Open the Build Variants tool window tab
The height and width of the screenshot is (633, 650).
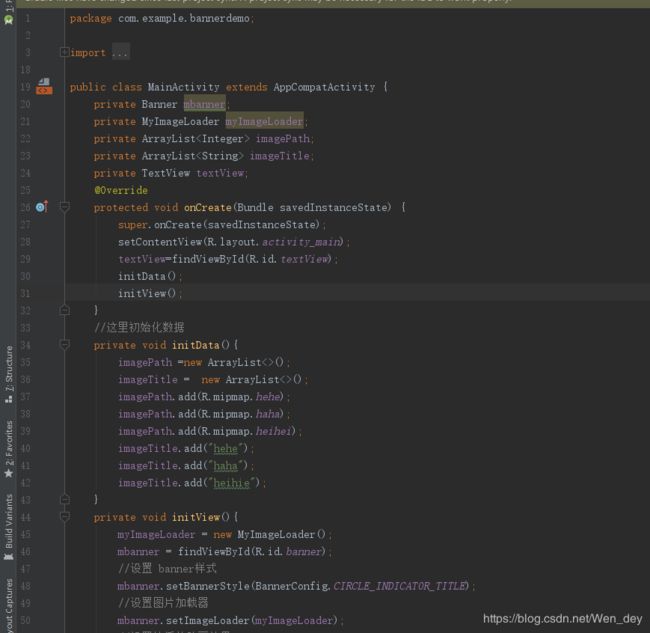coord(9,526)
